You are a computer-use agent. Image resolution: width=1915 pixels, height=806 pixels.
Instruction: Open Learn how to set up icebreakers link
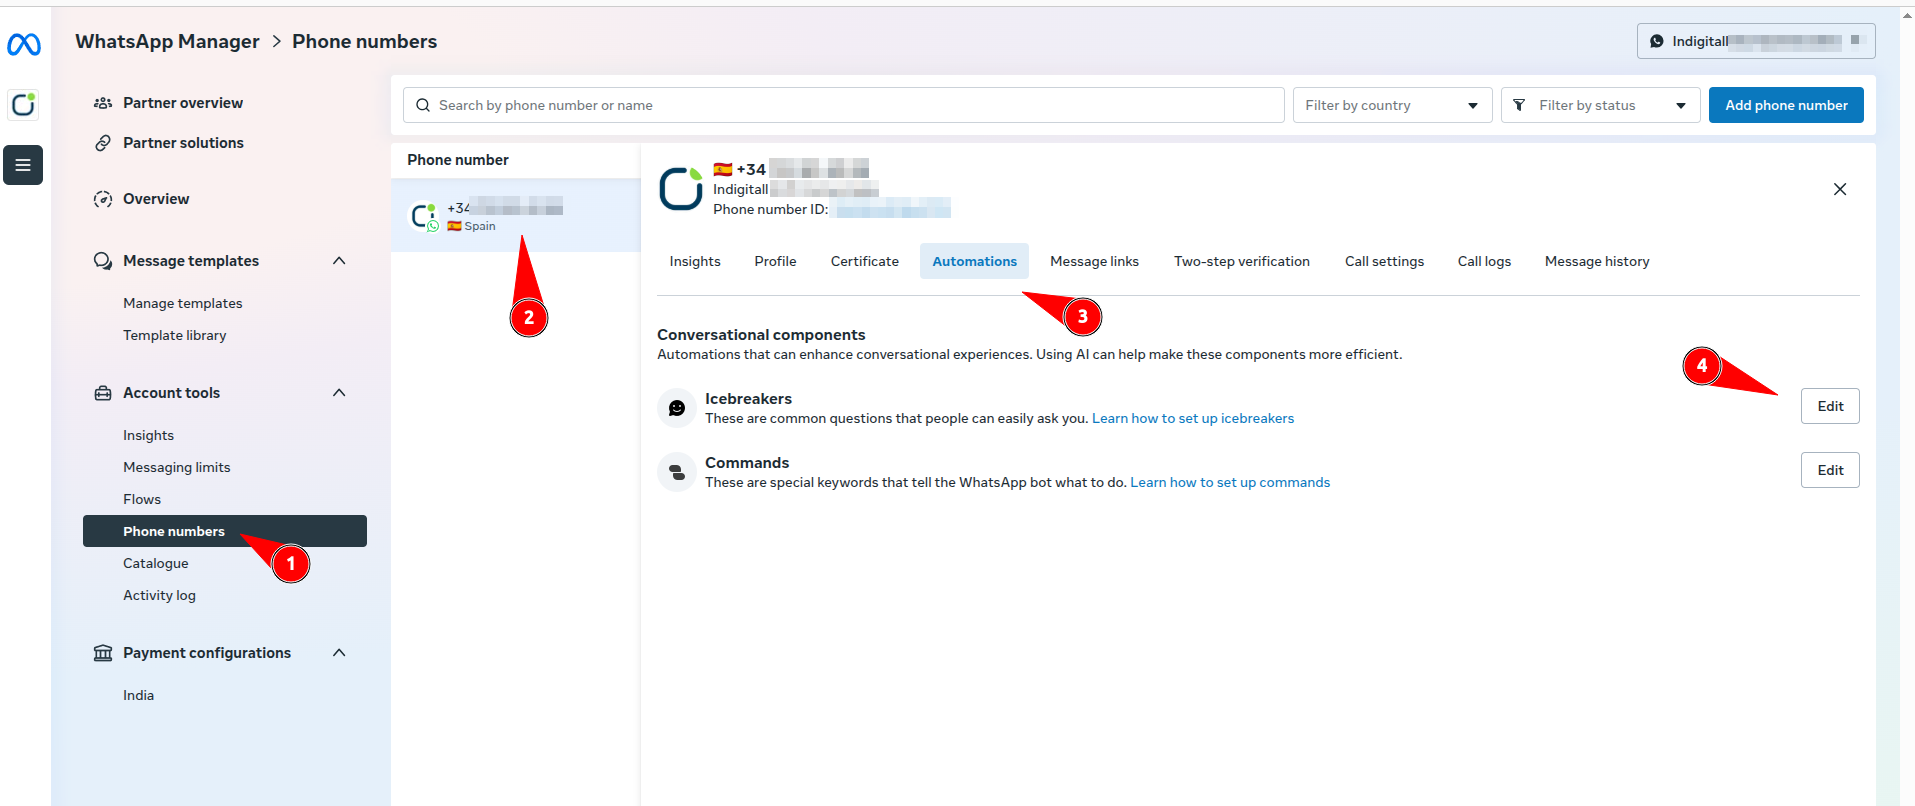(1193, 419)
